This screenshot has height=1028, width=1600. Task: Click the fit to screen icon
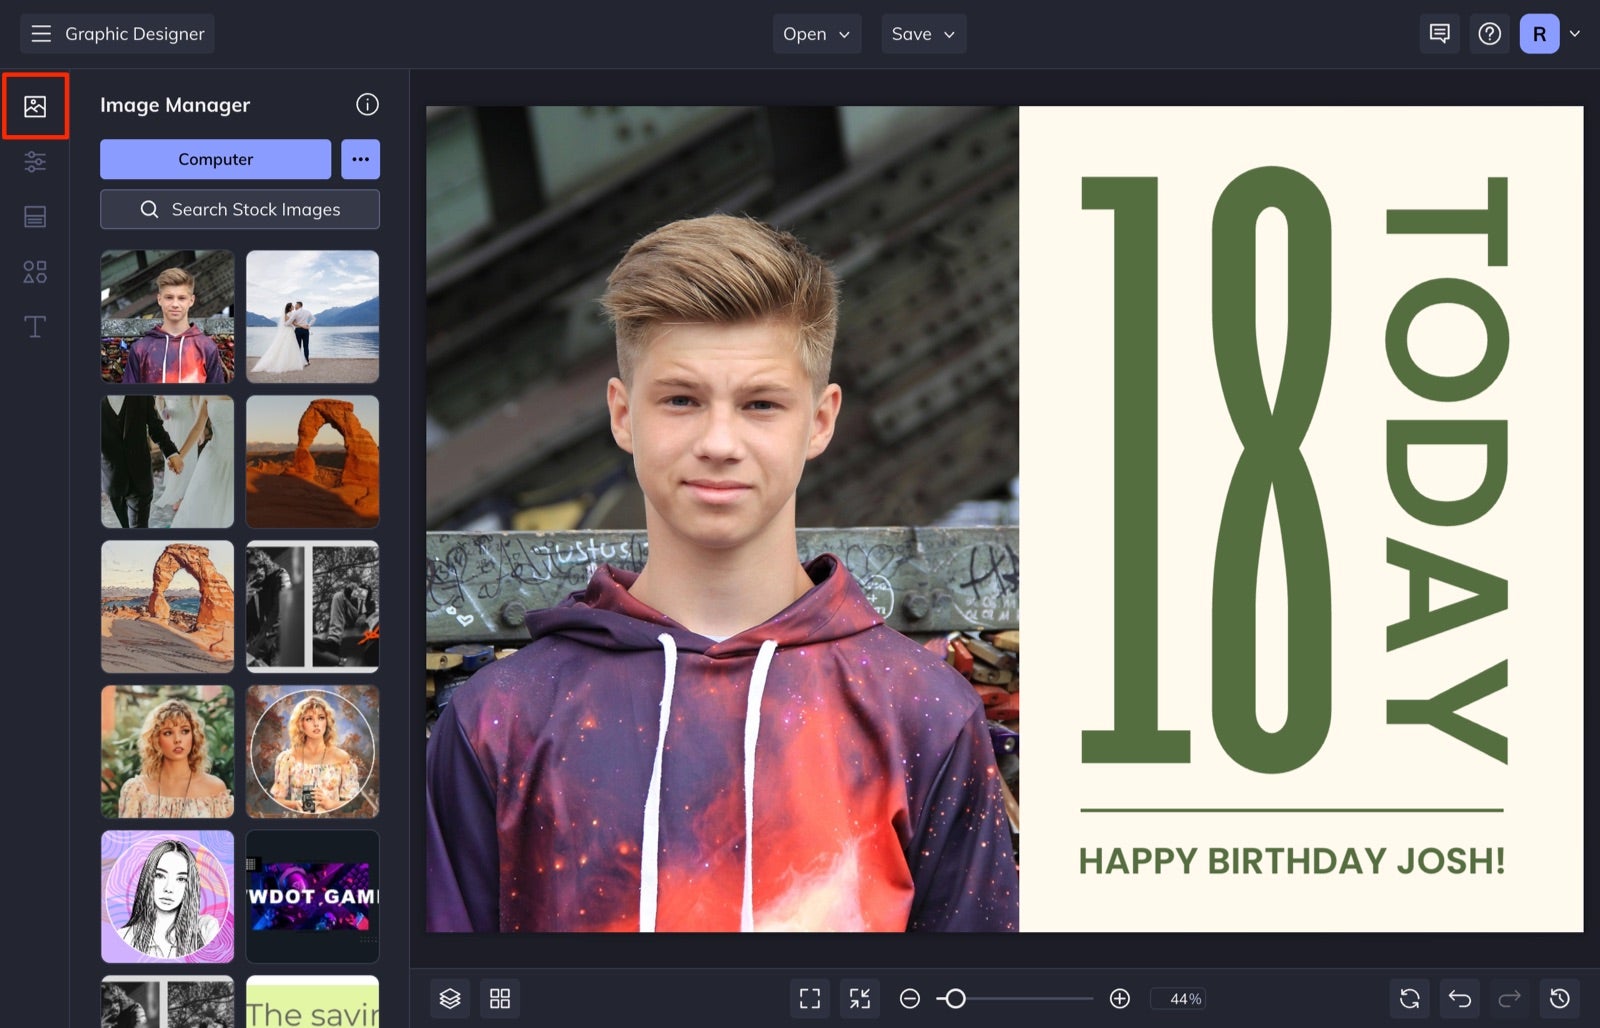pos(810,998)
